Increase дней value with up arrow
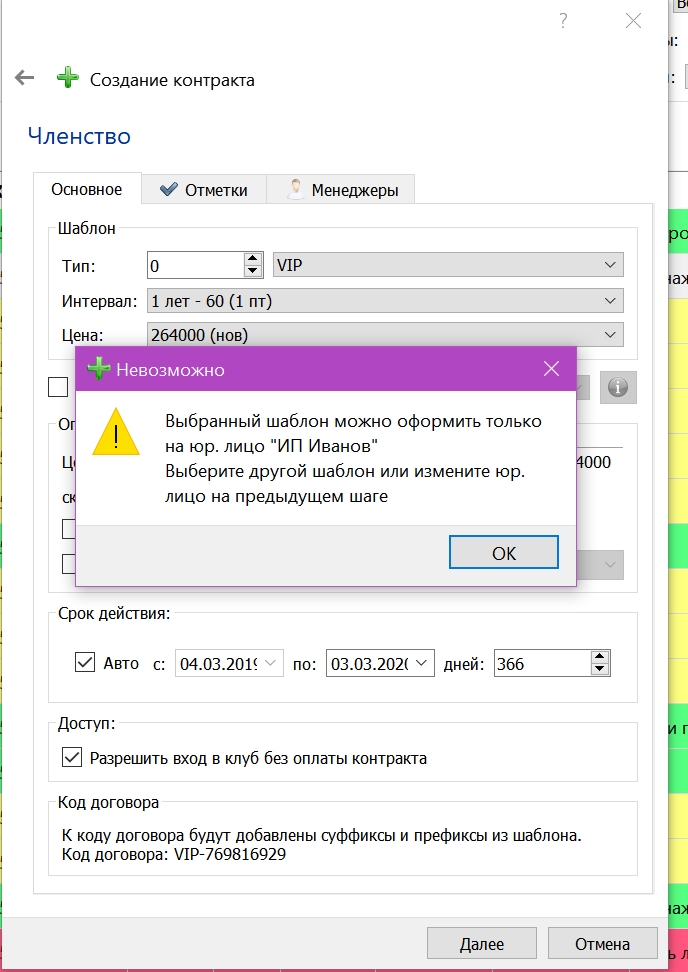Viewport: 688px width, 972px height. tap(599, 656)
